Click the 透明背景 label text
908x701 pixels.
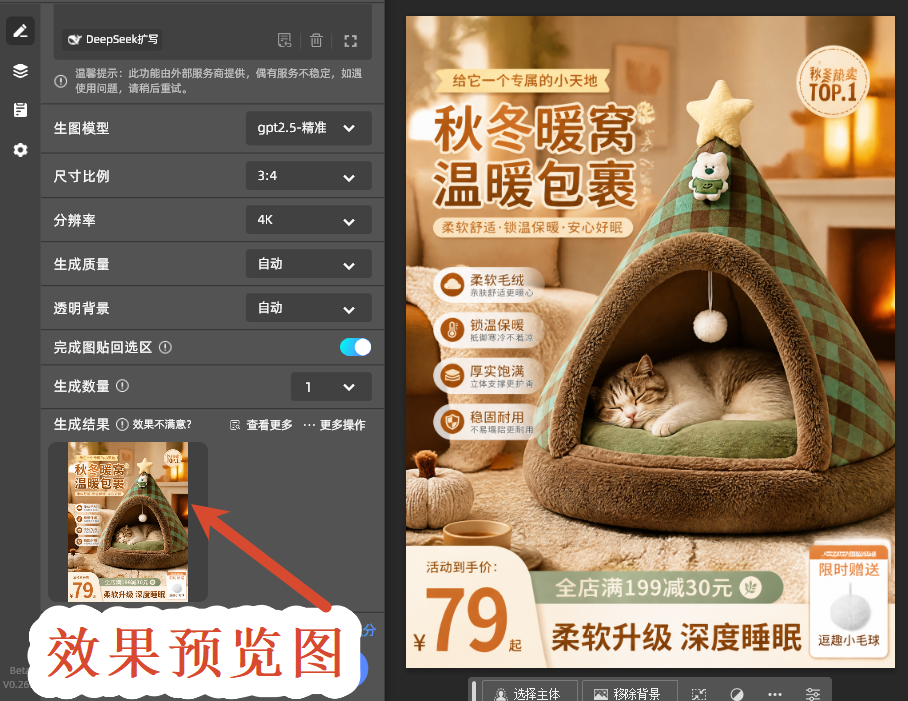point(82,308)
